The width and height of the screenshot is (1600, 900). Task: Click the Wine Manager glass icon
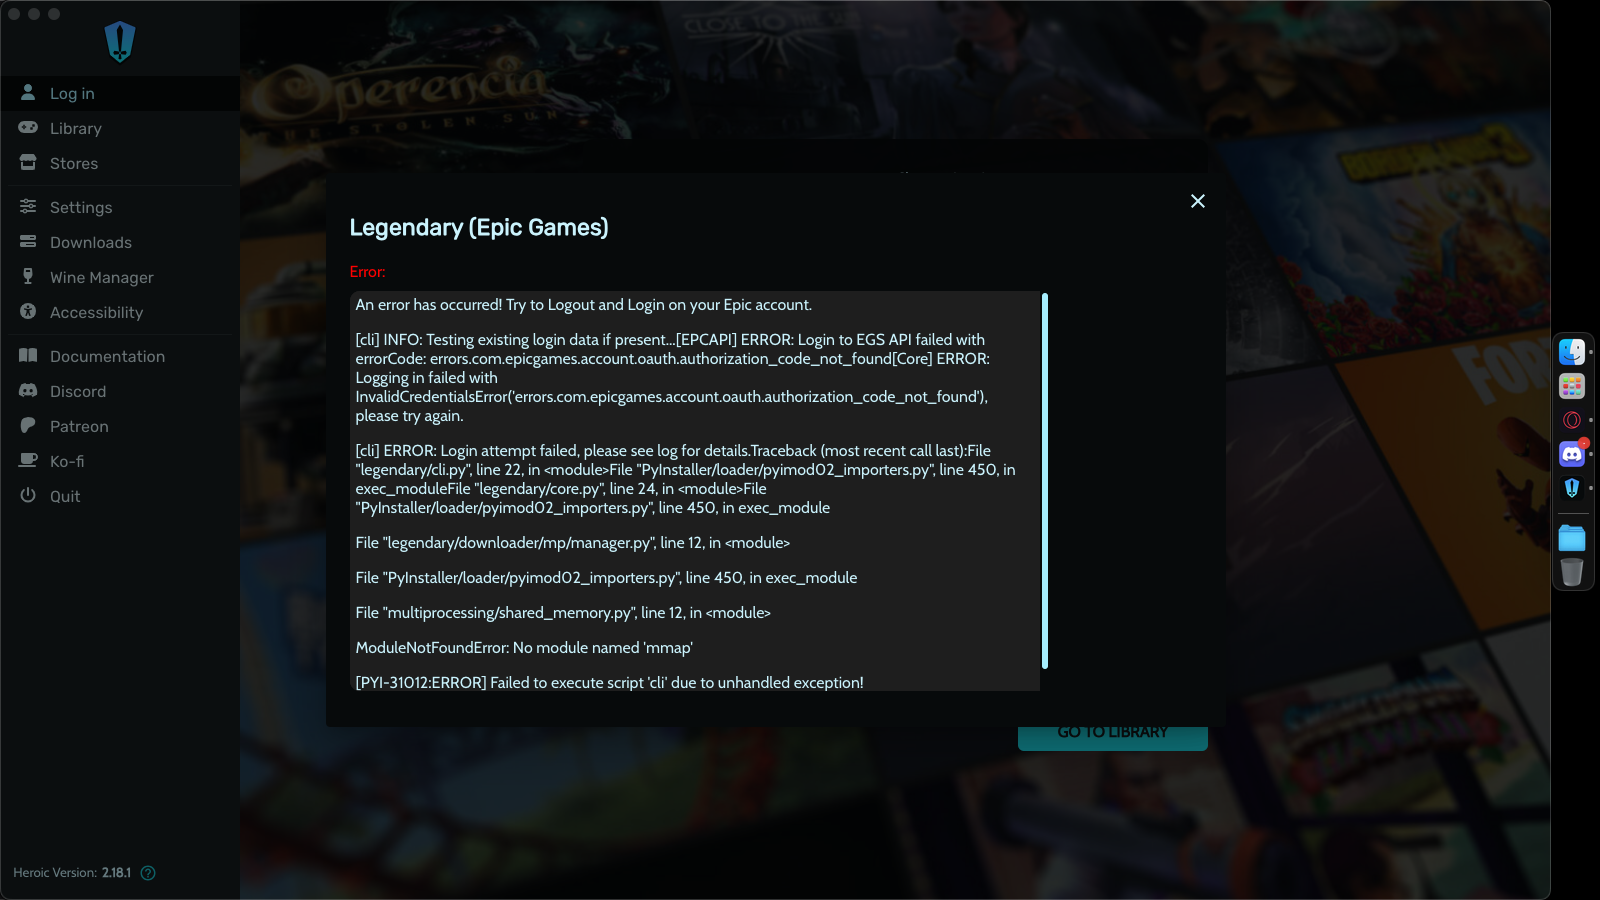coord(28,277)
